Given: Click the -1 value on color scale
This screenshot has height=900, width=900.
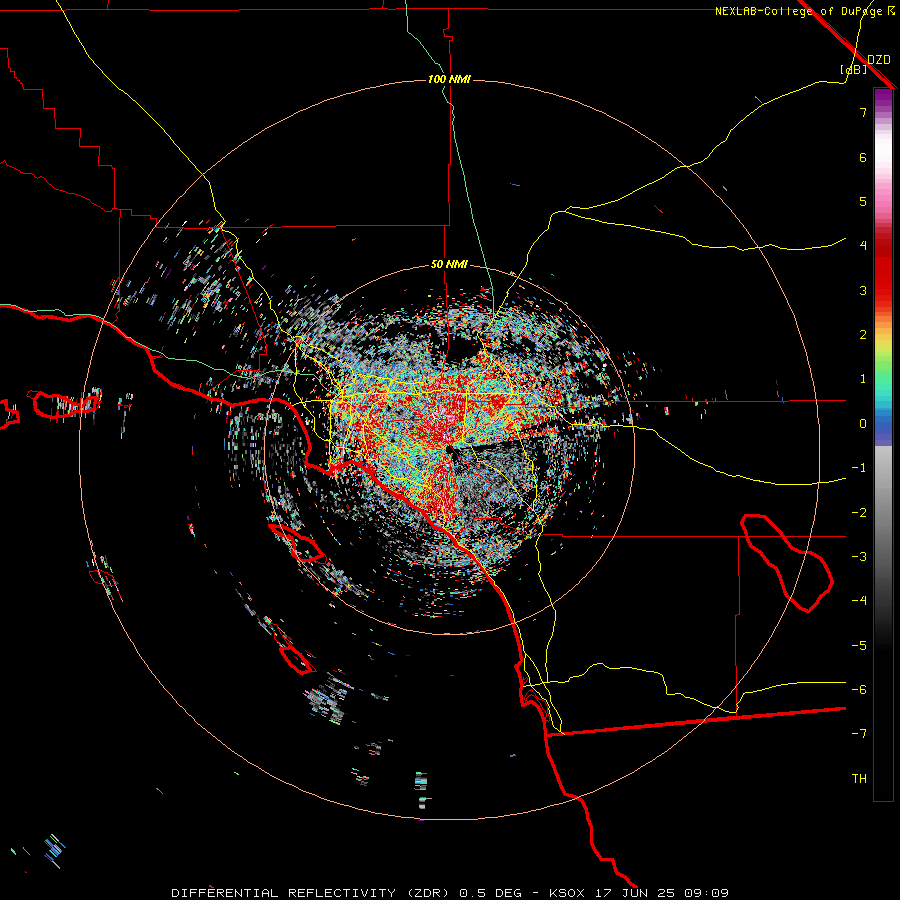Looking at the screenshot, I should (859, 468).
